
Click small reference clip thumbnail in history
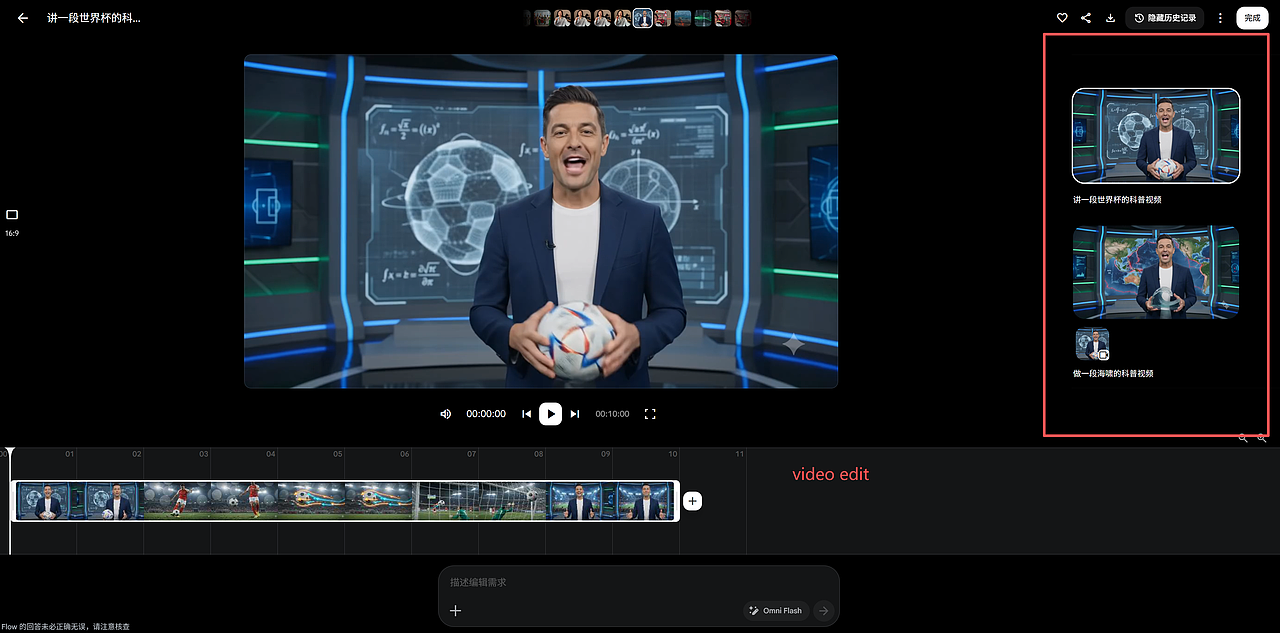click(x=1092, y=344)
